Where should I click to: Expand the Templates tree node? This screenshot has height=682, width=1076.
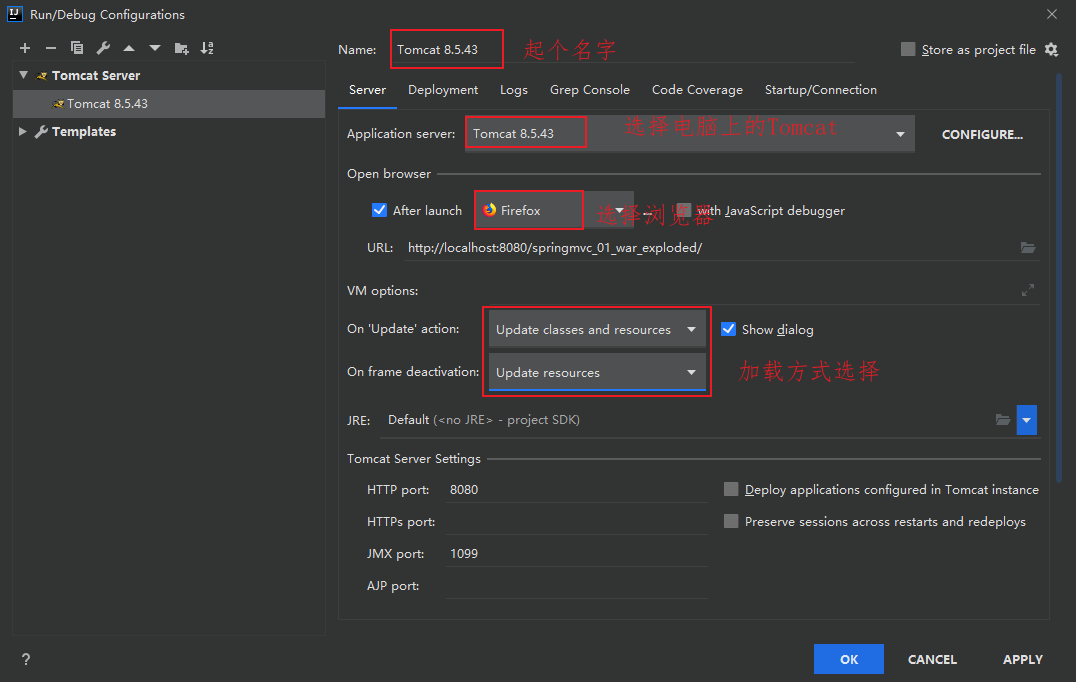[23, 131]
